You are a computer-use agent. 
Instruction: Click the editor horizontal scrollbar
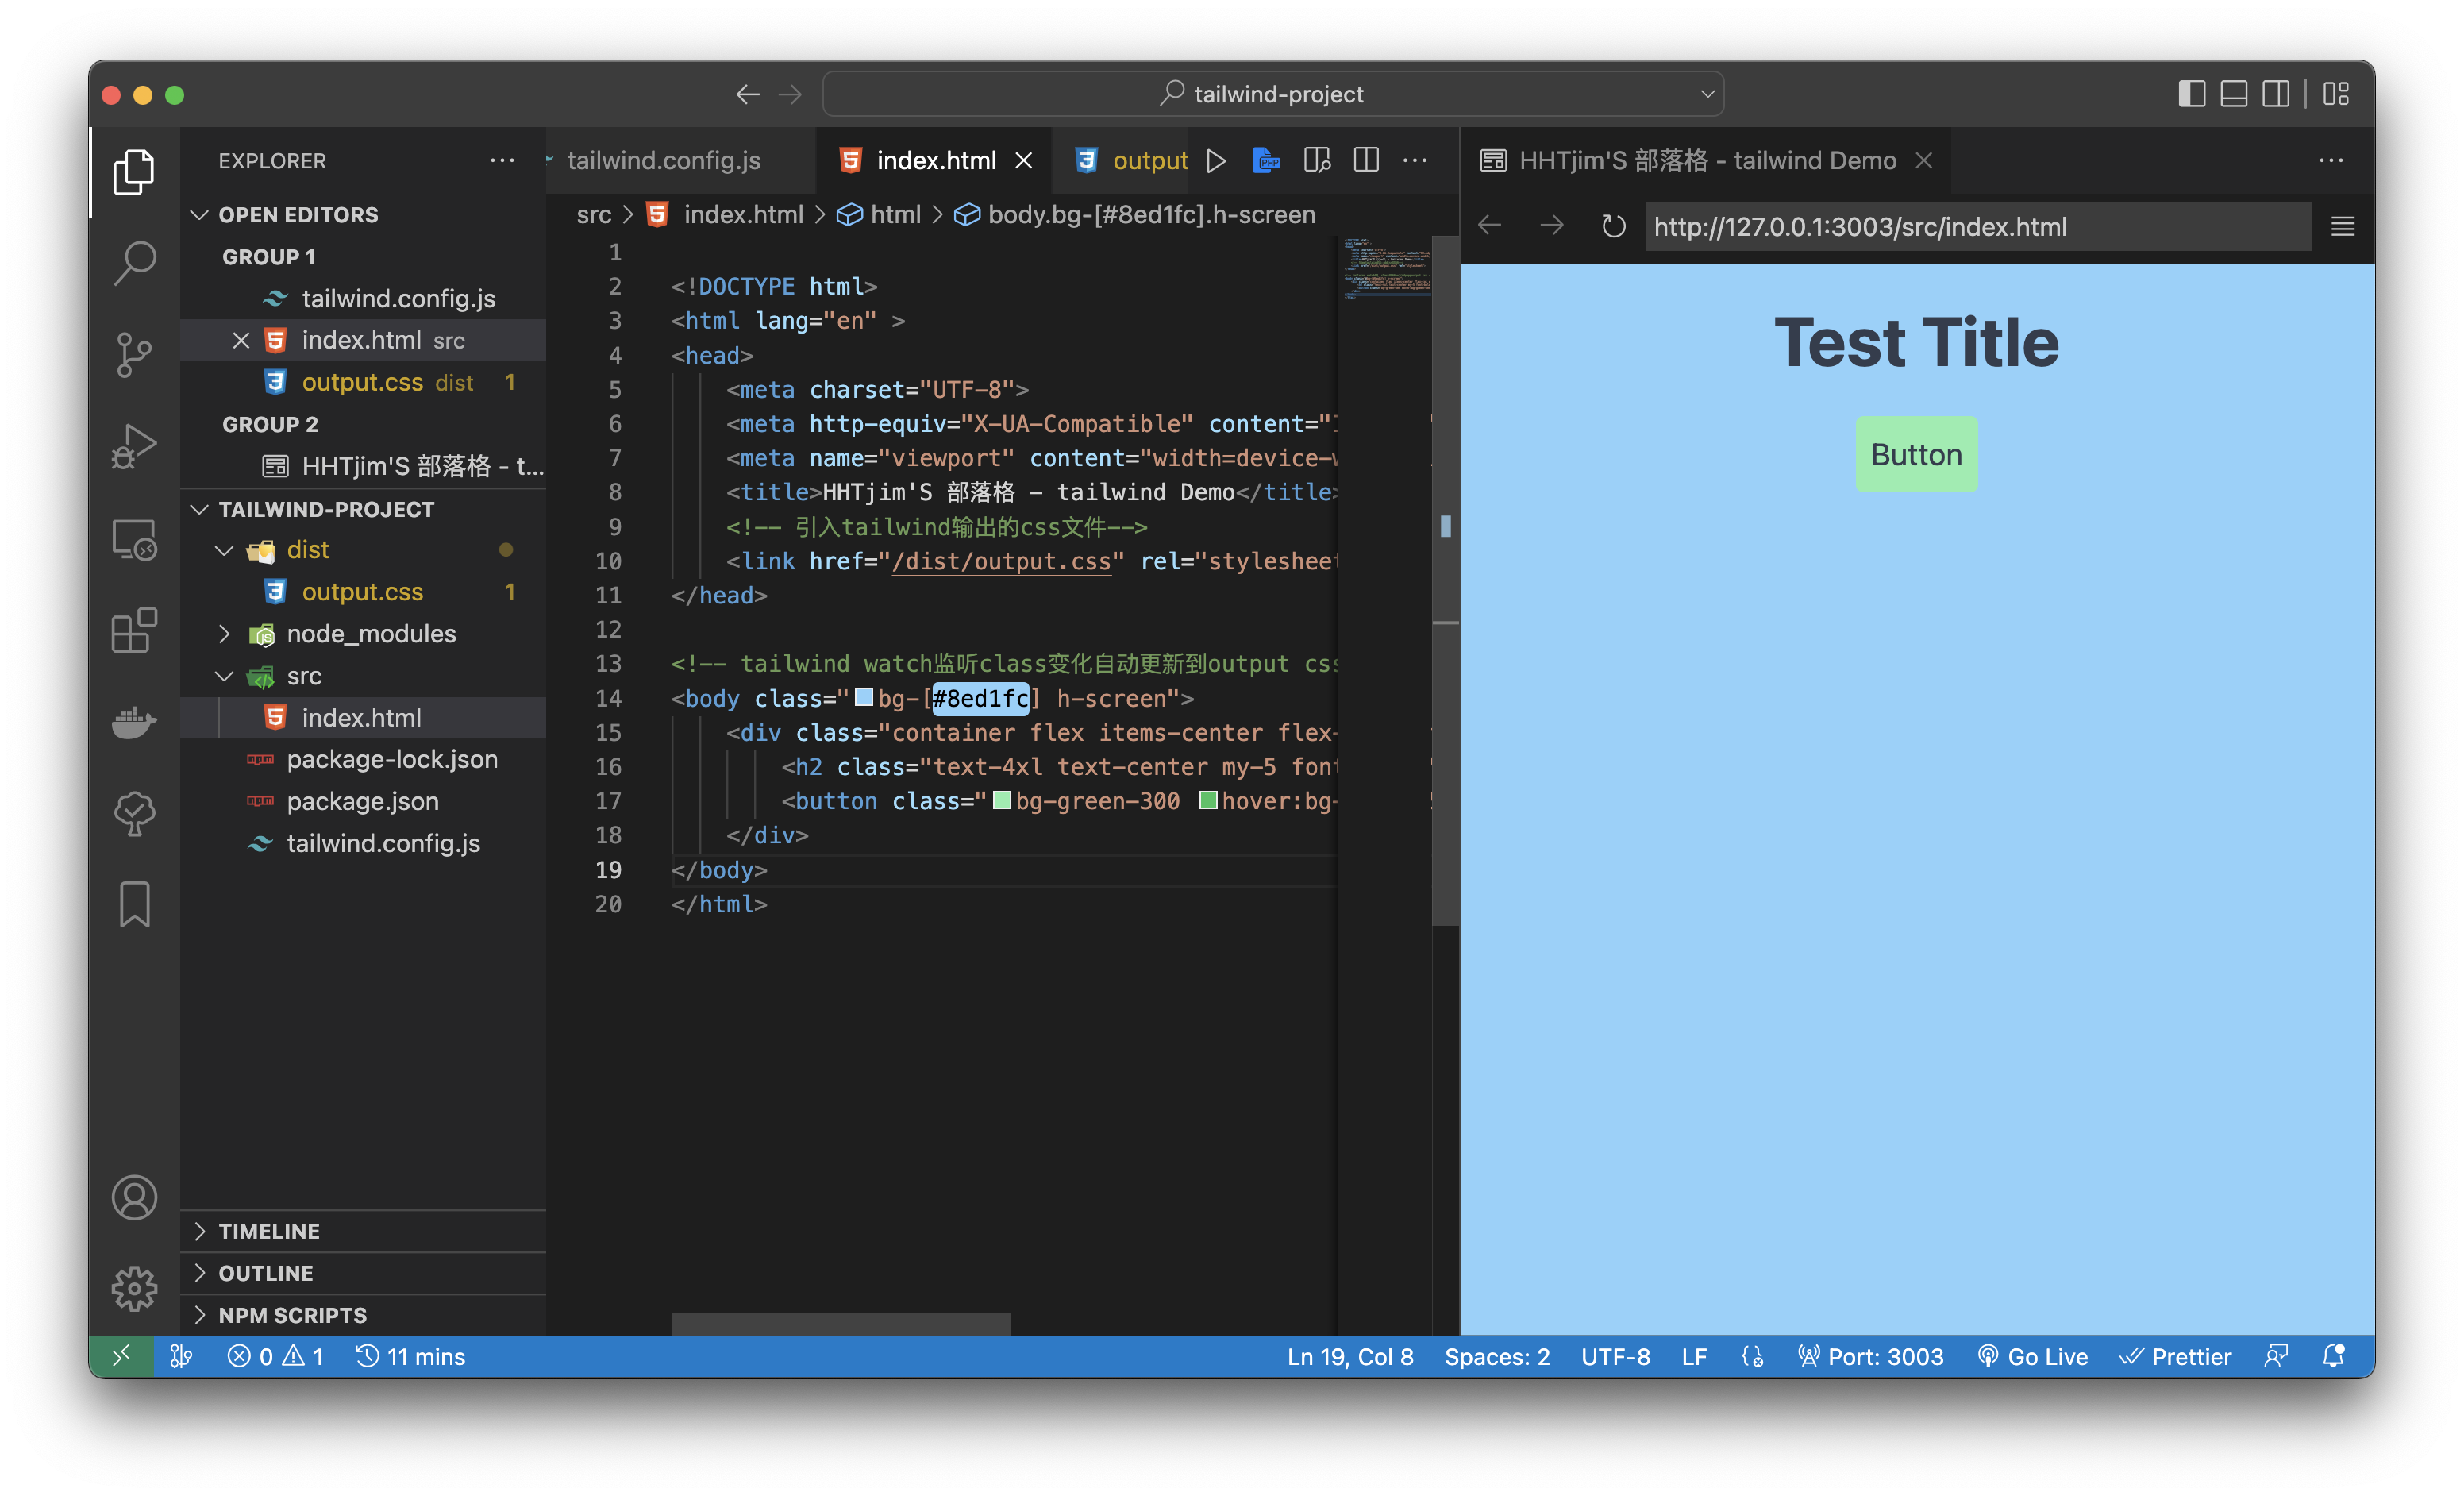tap(840, 1324)
